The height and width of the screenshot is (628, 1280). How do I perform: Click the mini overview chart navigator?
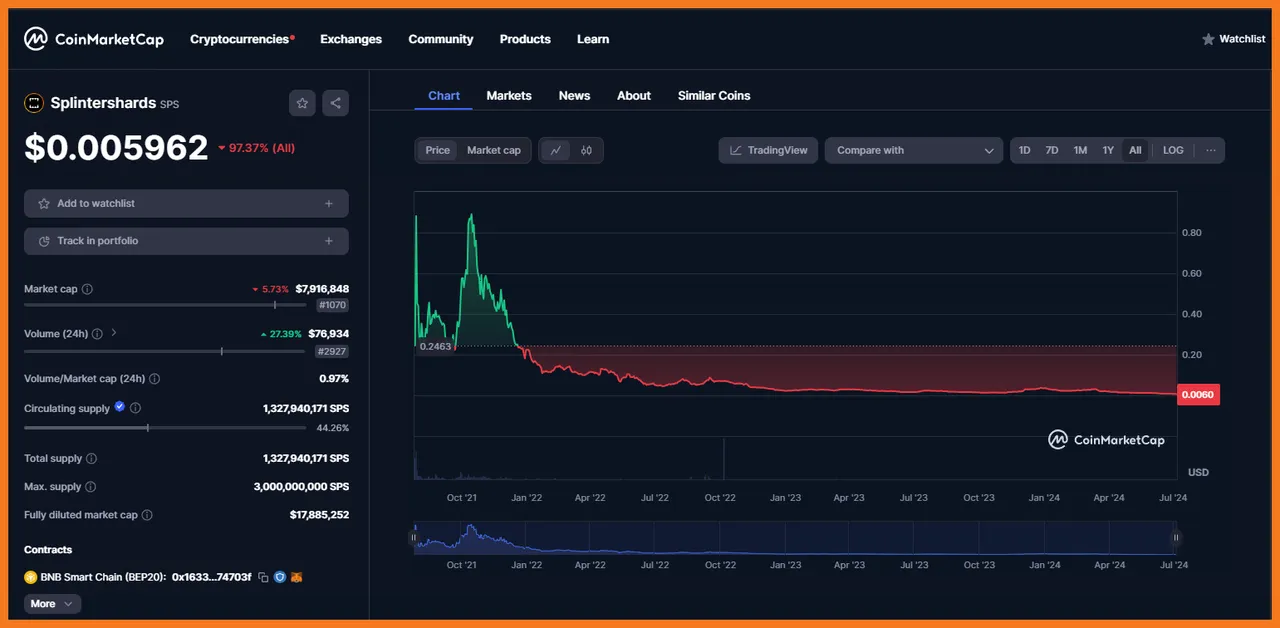point(795,538)
